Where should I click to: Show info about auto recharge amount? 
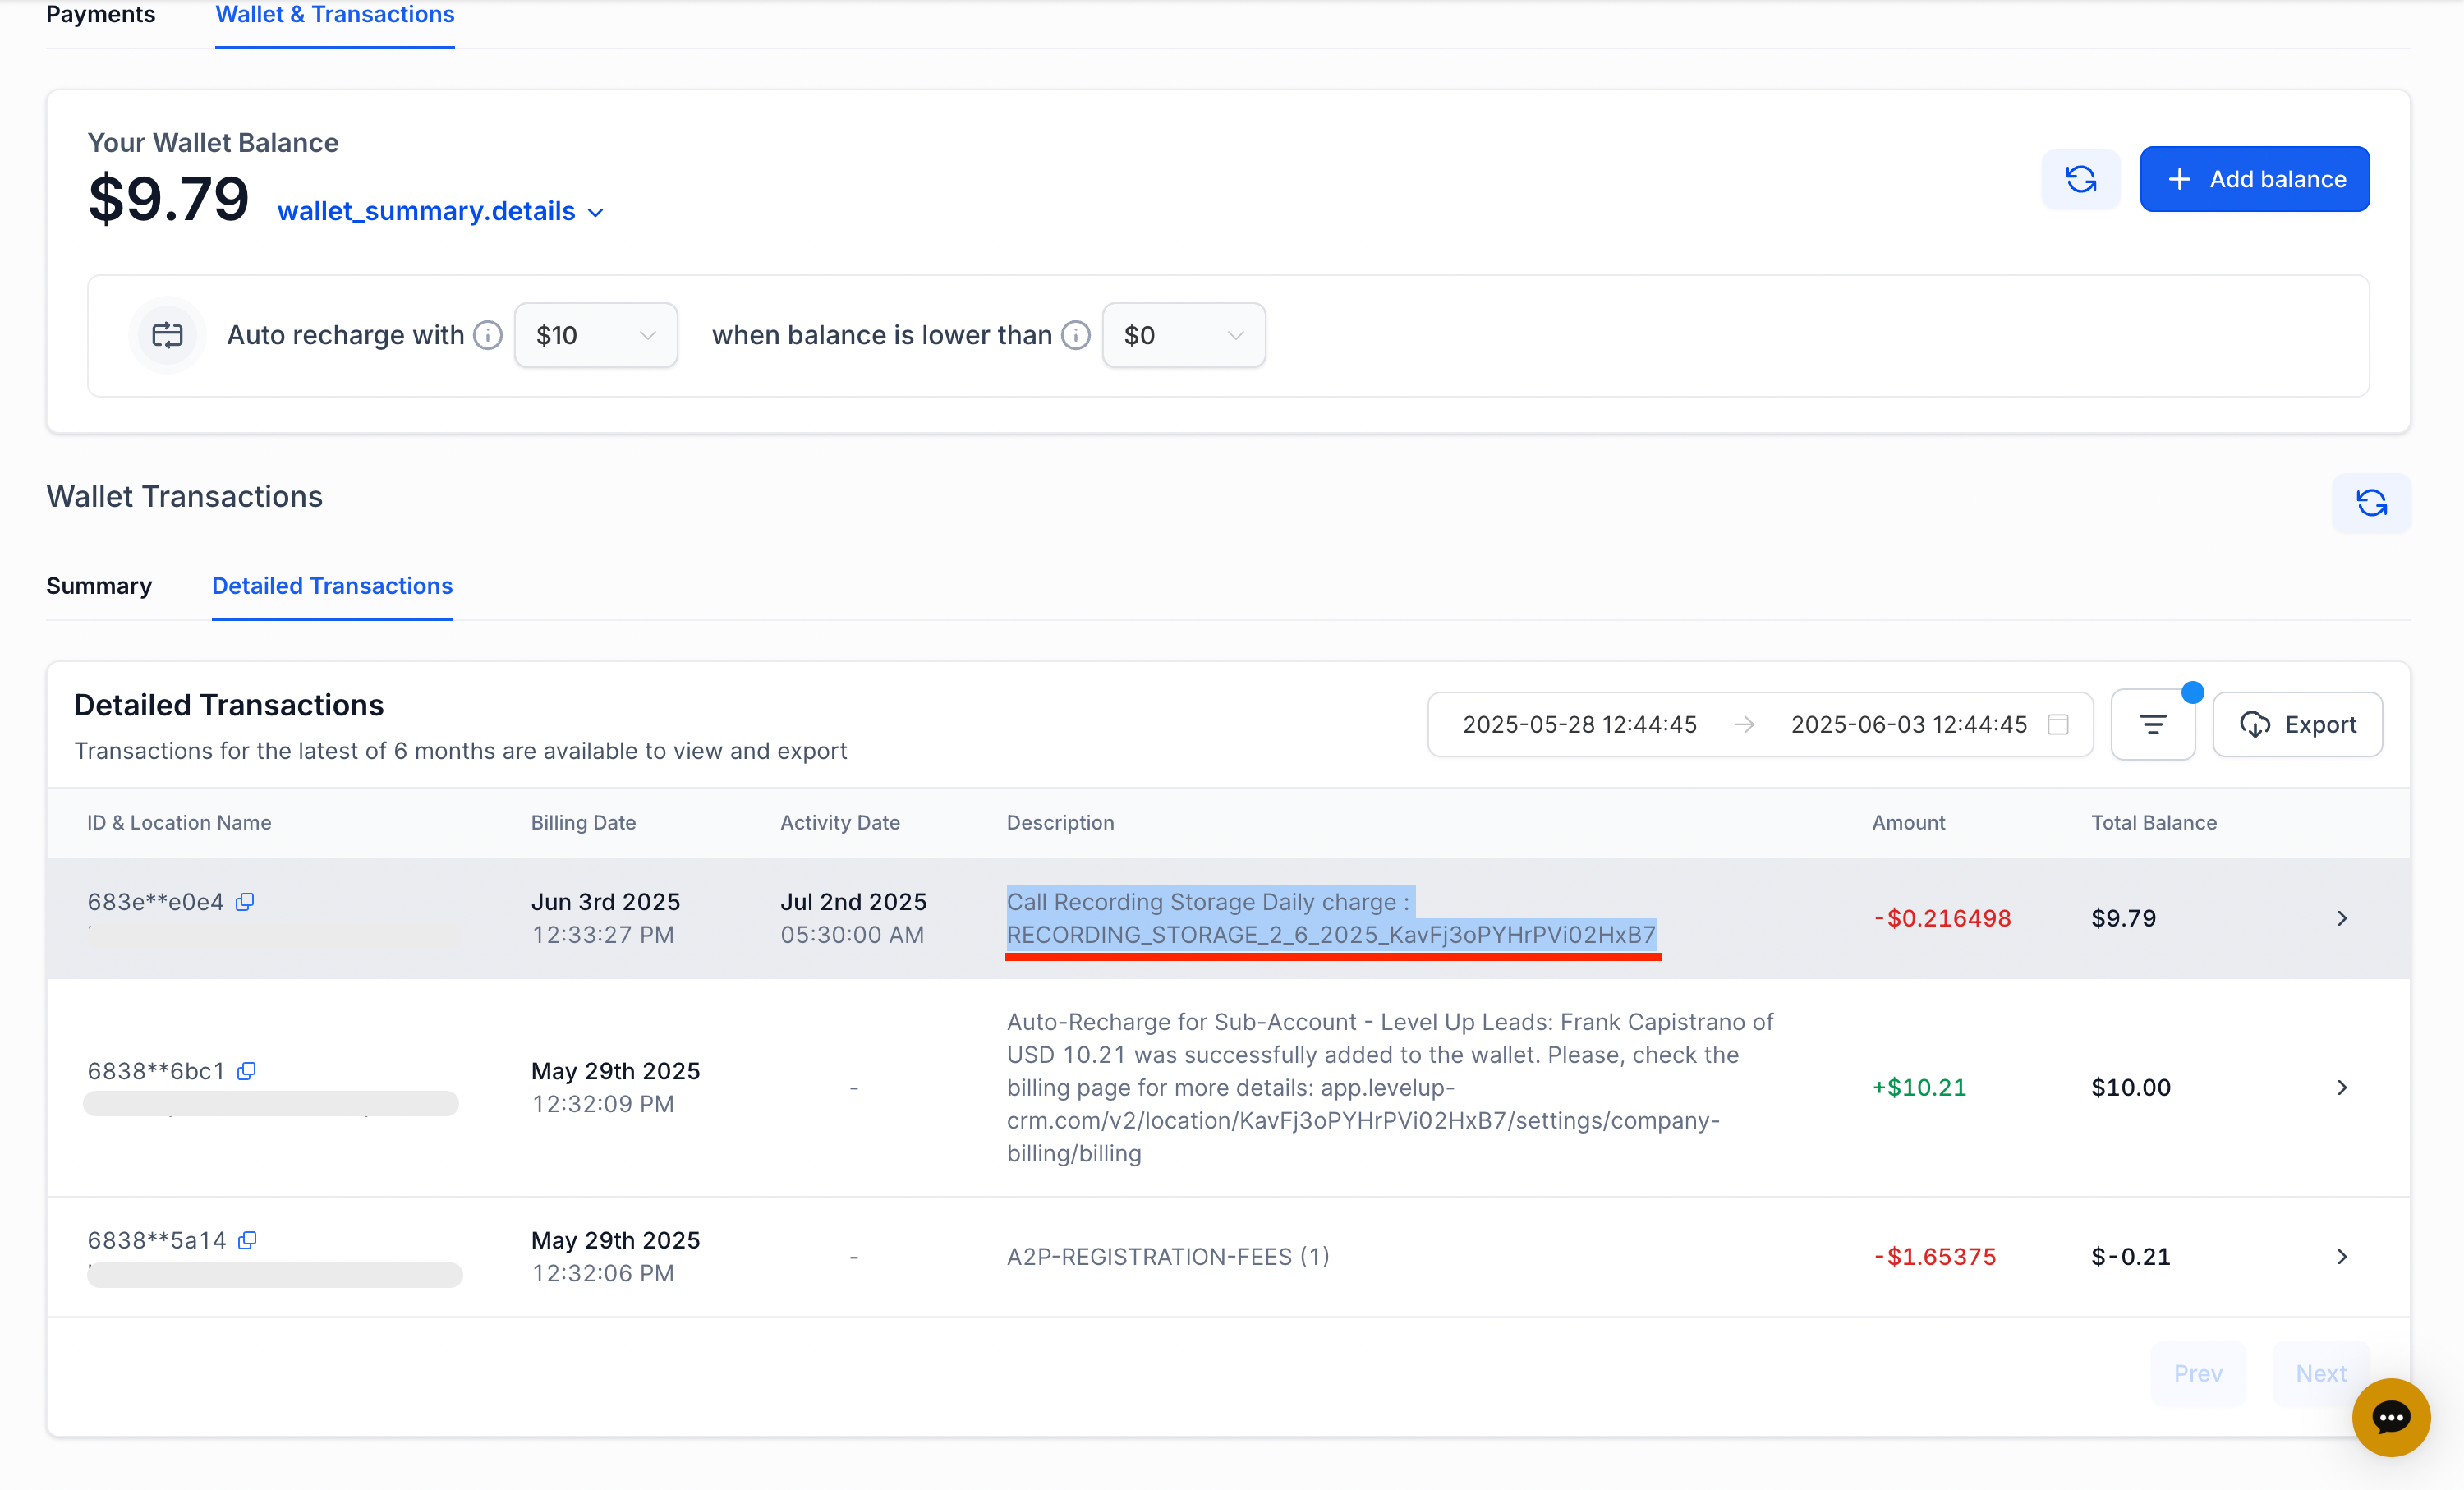click(x=487, y=335)
